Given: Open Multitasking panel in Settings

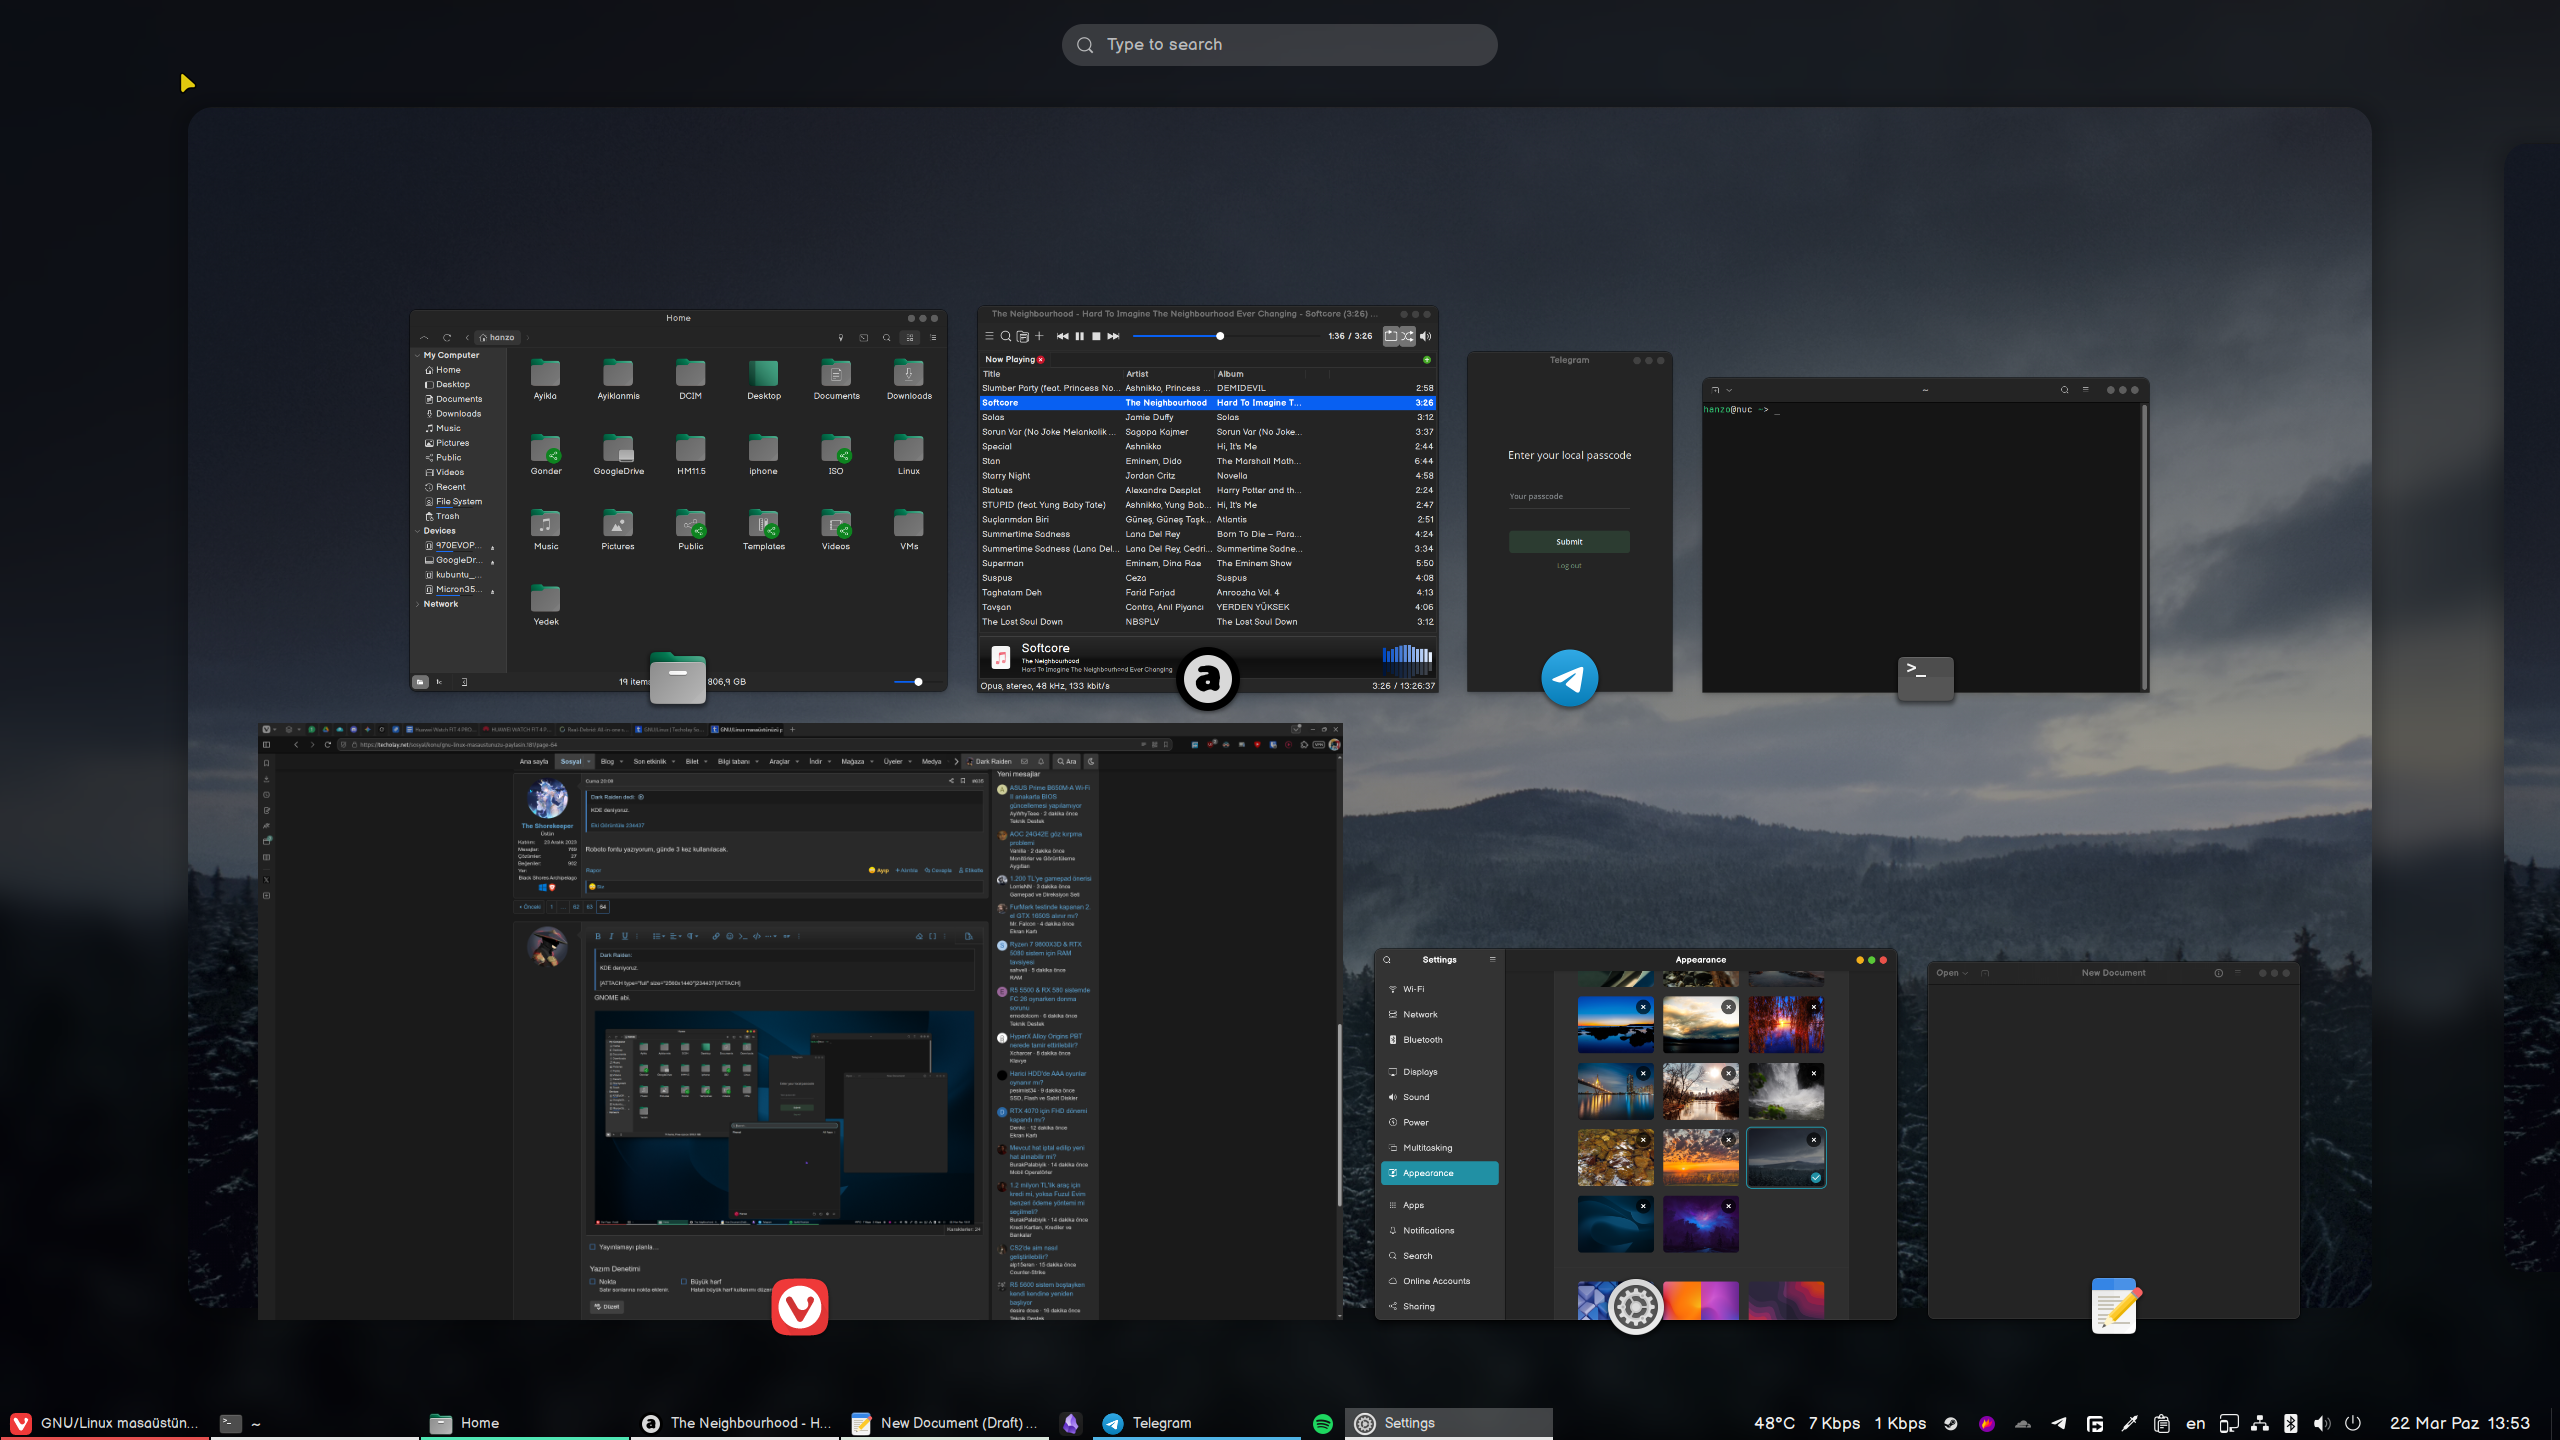Looking at the screenshot, I should pyautogui.click(x=1440, y=1148).
